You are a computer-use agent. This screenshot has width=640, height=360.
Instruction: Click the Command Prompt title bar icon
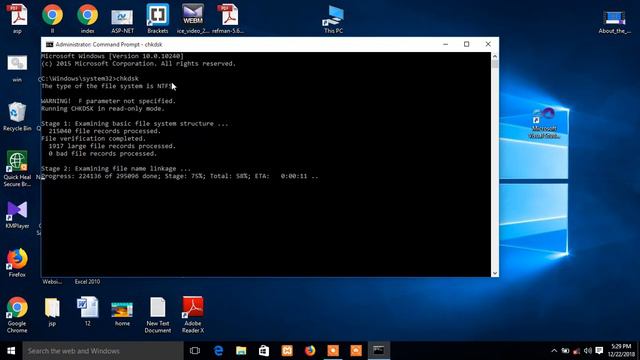pos(49,44)
